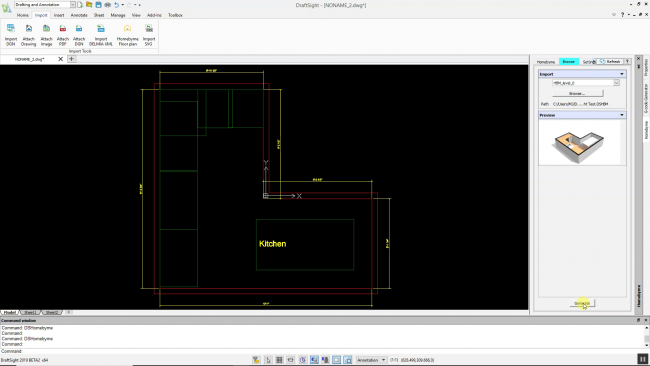Click the help question mark in title bar

click(622, 15)
